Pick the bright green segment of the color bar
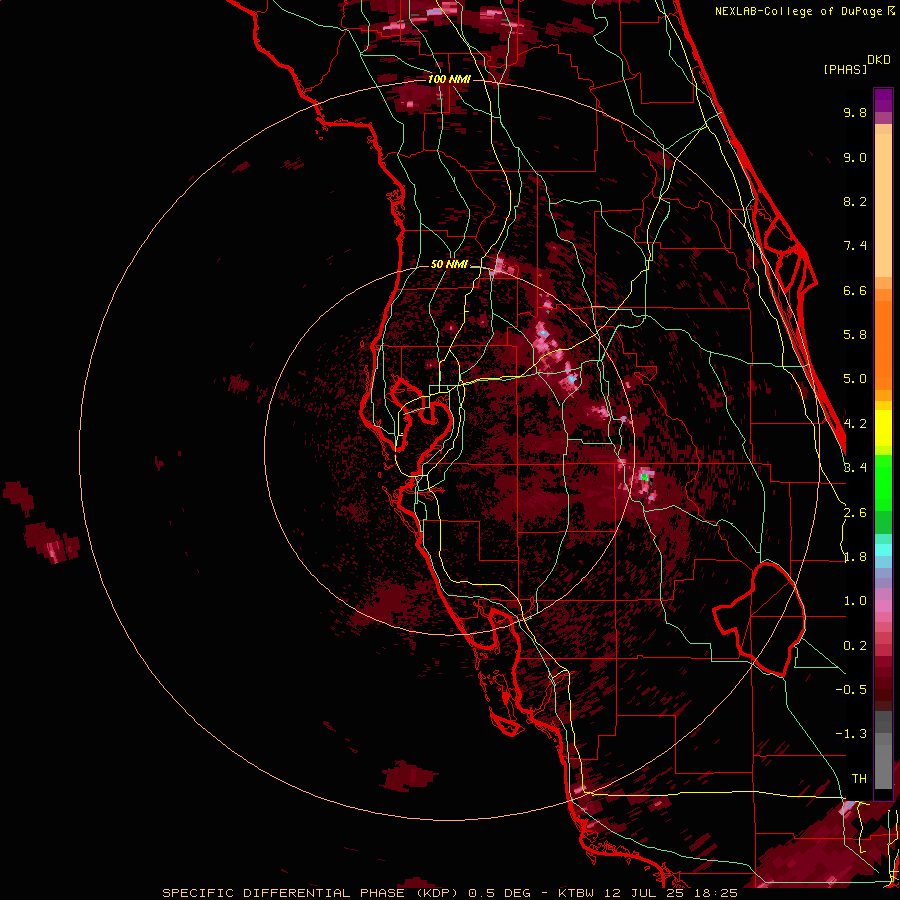This screenshot has height=900, width=900. pyautogui.click(x=883, y=485)
